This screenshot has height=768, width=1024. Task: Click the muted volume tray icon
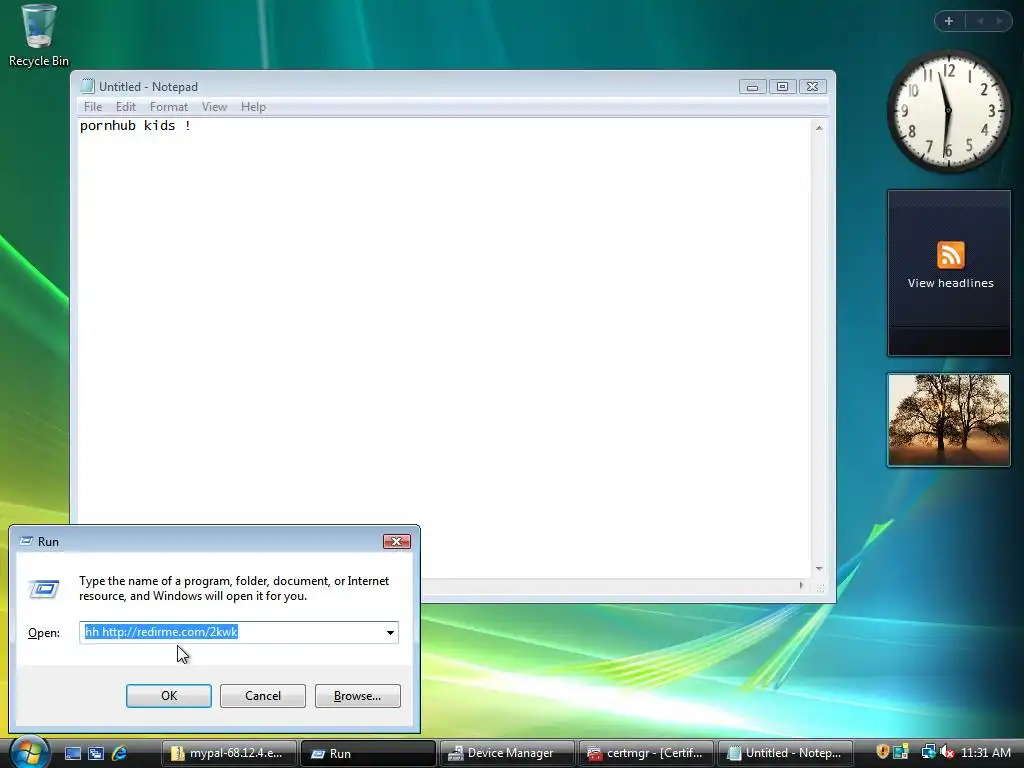pyautogui.click(x=946, y=752)
